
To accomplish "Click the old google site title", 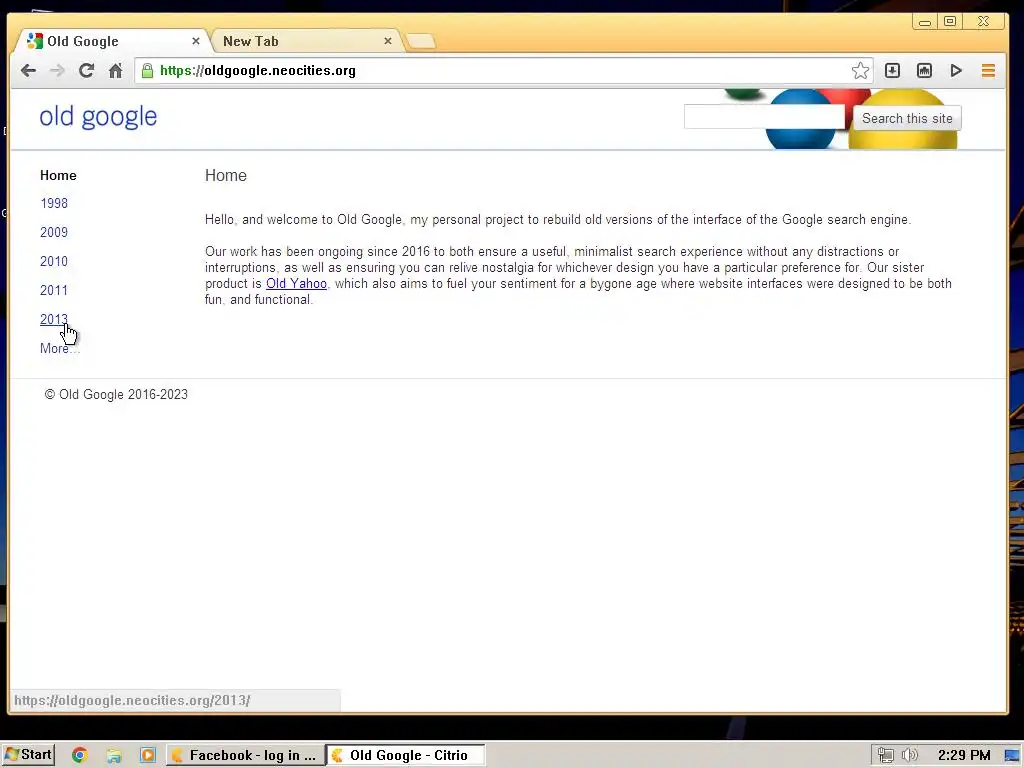I will coord(98,116).
